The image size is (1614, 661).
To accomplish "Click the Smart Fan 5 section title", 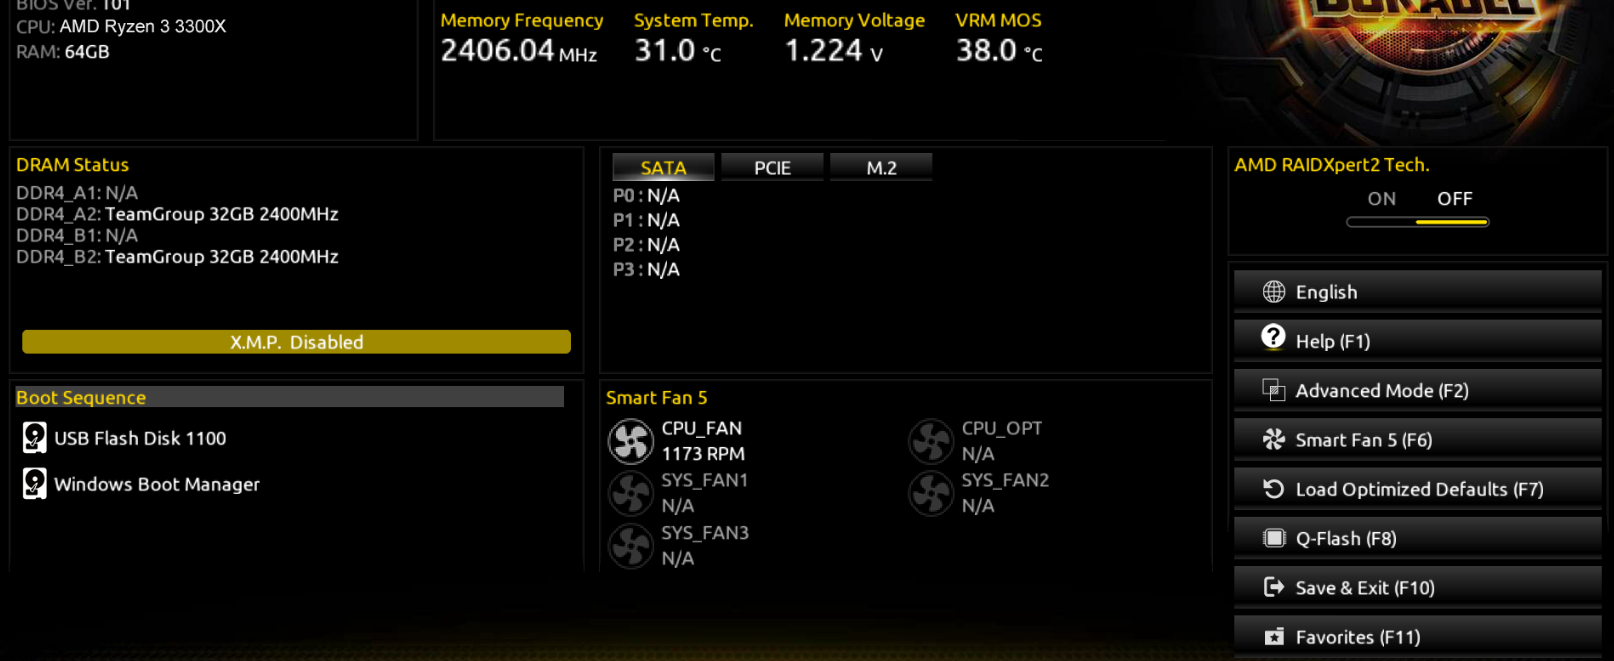I will point(656,397).
